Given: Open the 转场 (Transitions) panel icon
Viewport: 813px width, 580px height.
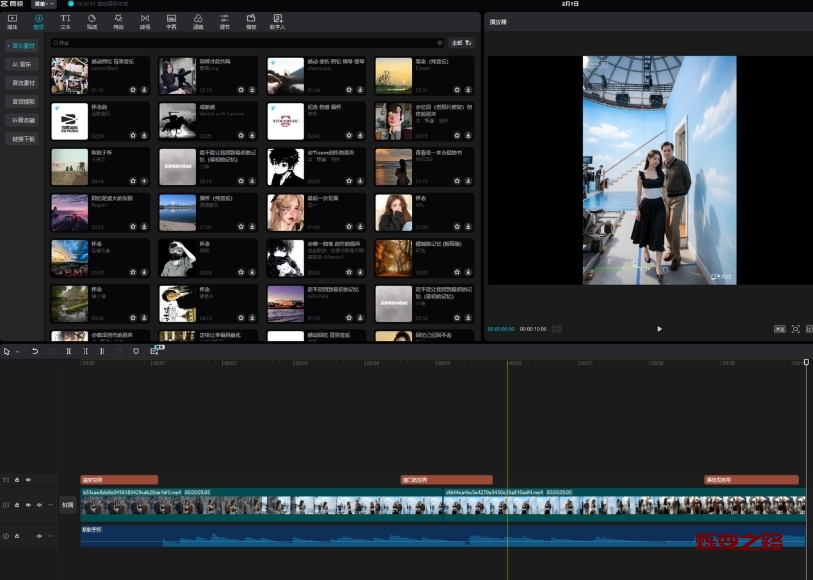Looking at the screenshot, I should pos(145,21).
